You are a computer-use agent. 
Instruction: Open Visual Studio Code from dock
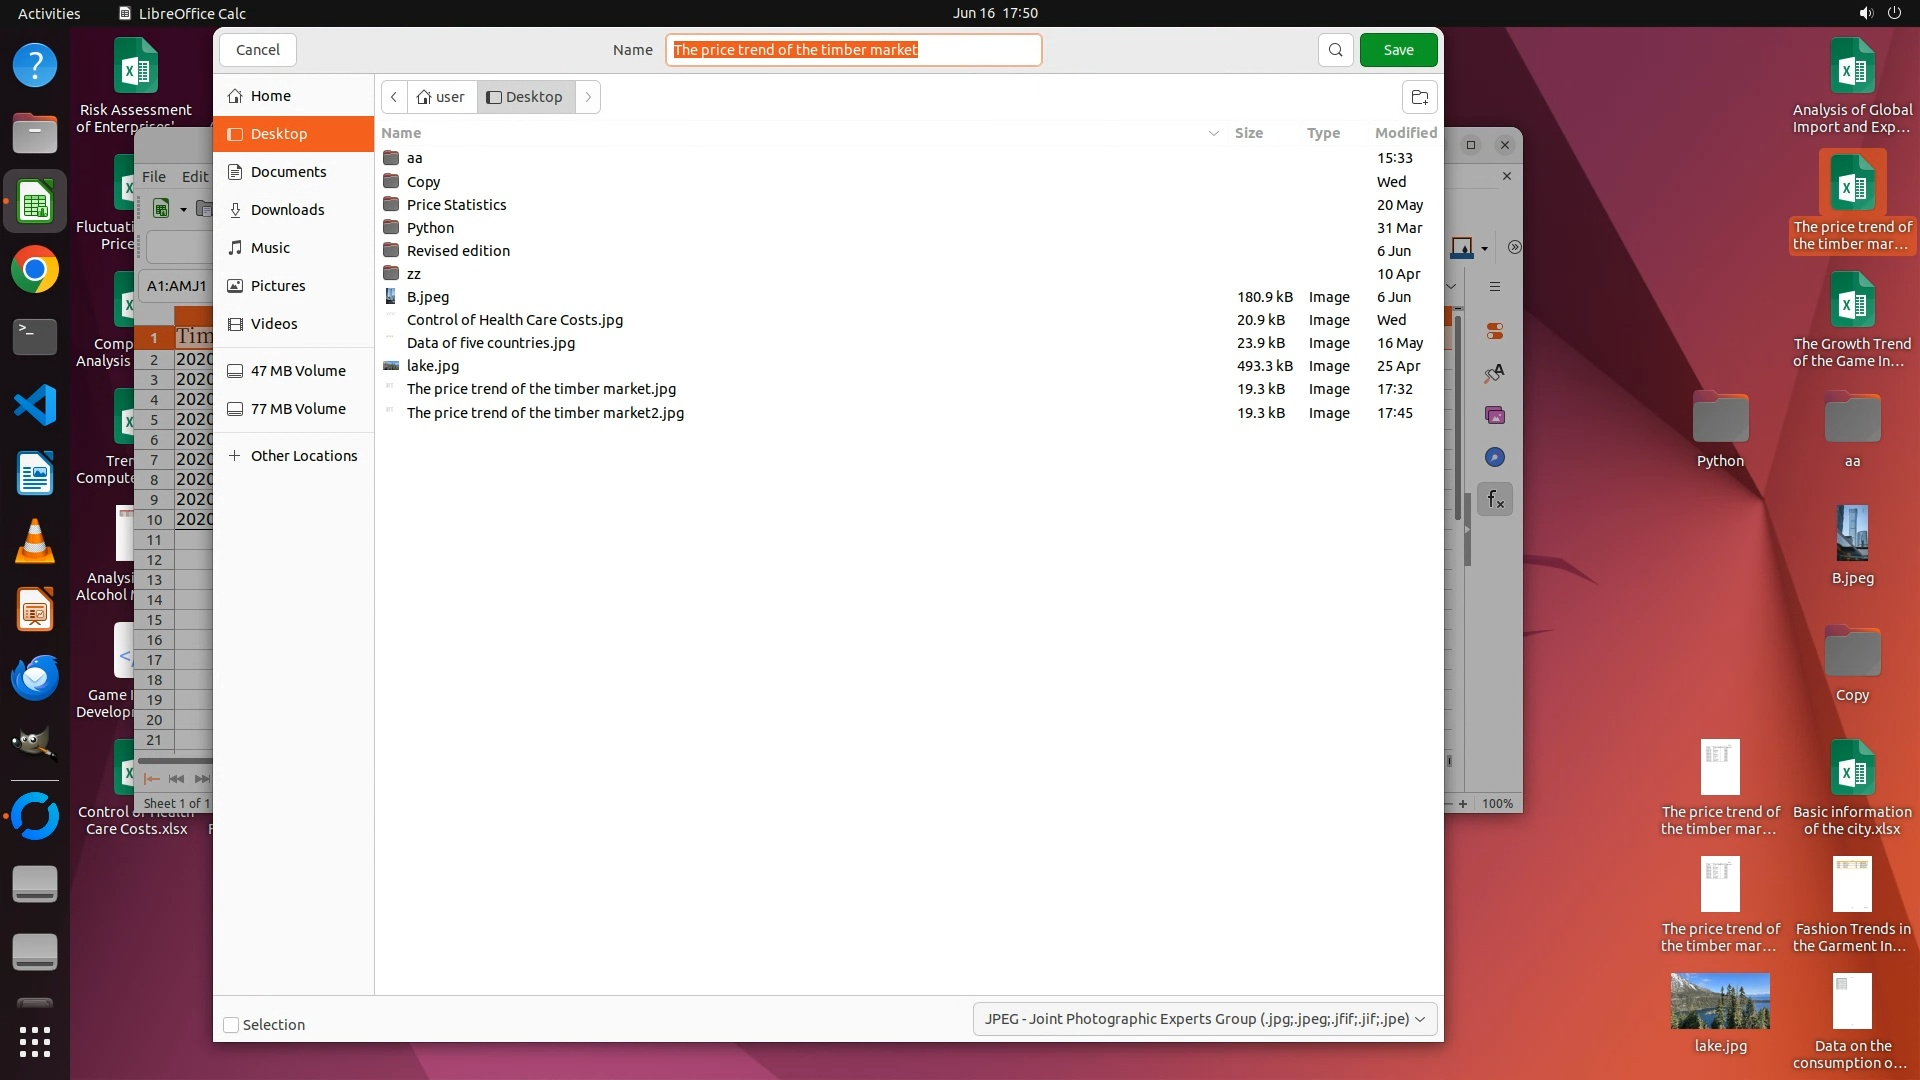click(35, 405)
